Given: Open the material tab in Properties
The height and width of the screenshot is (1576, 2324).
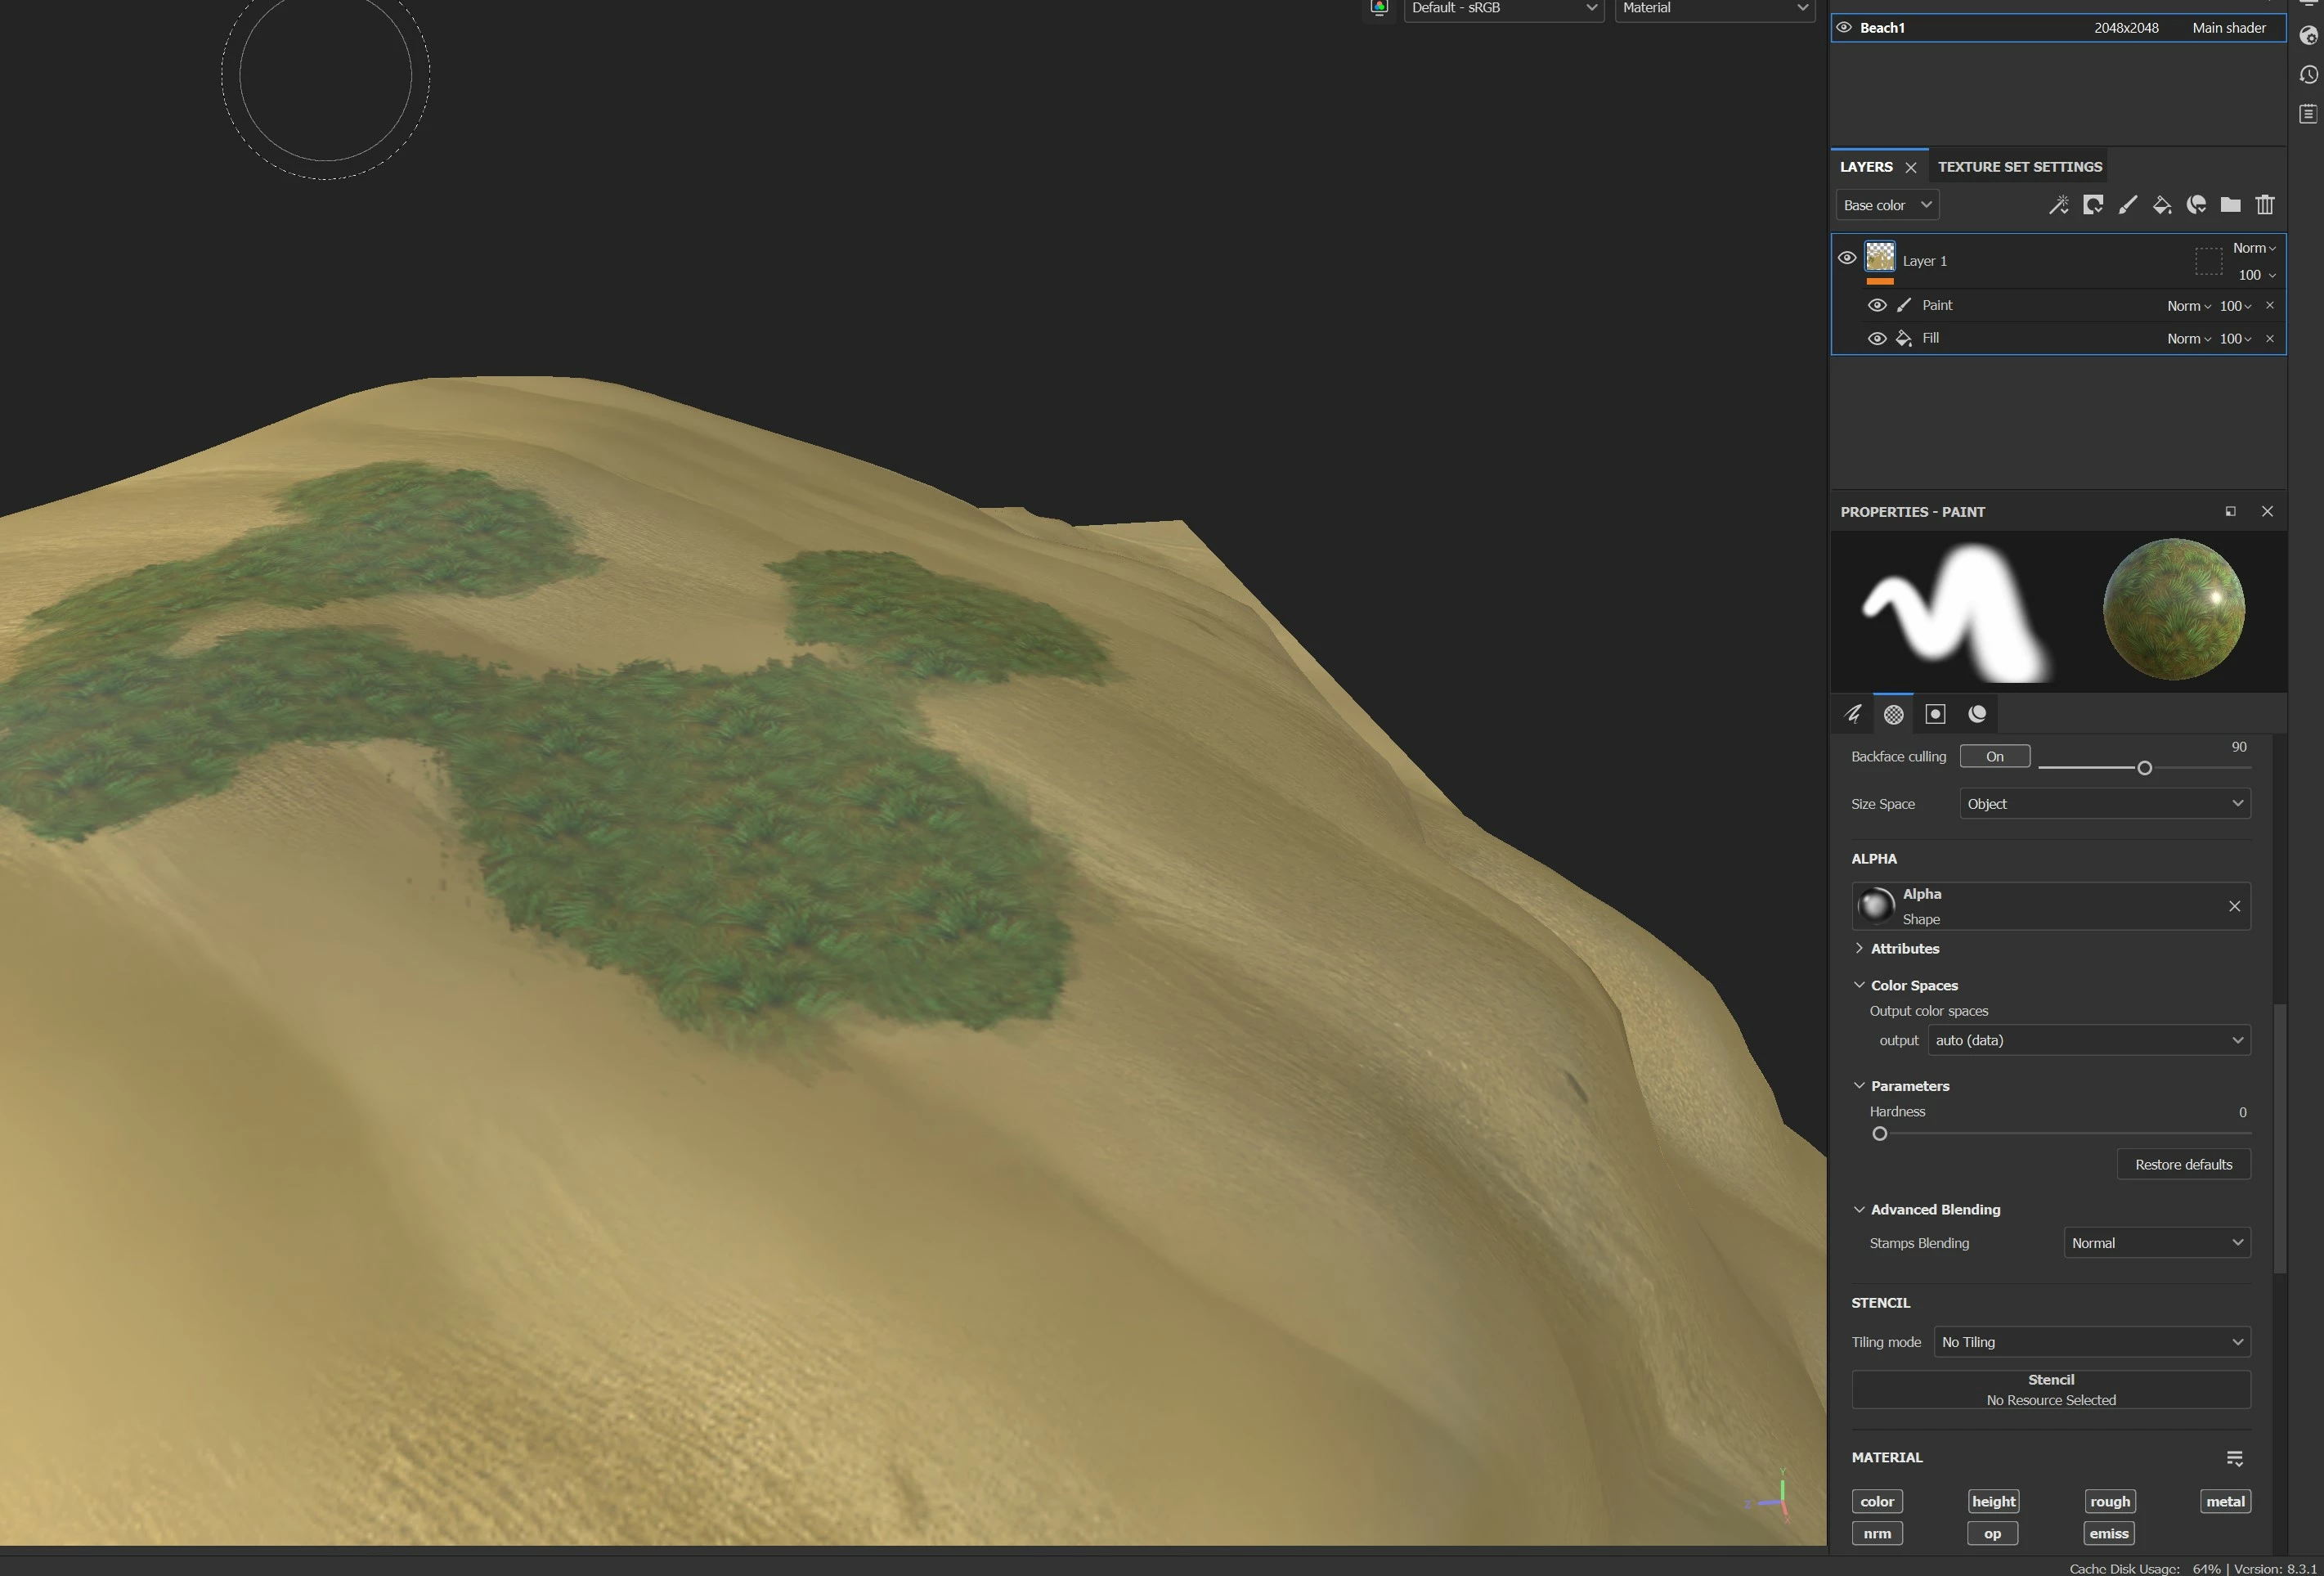Looking at the screenshot, I should [1977, 714].
